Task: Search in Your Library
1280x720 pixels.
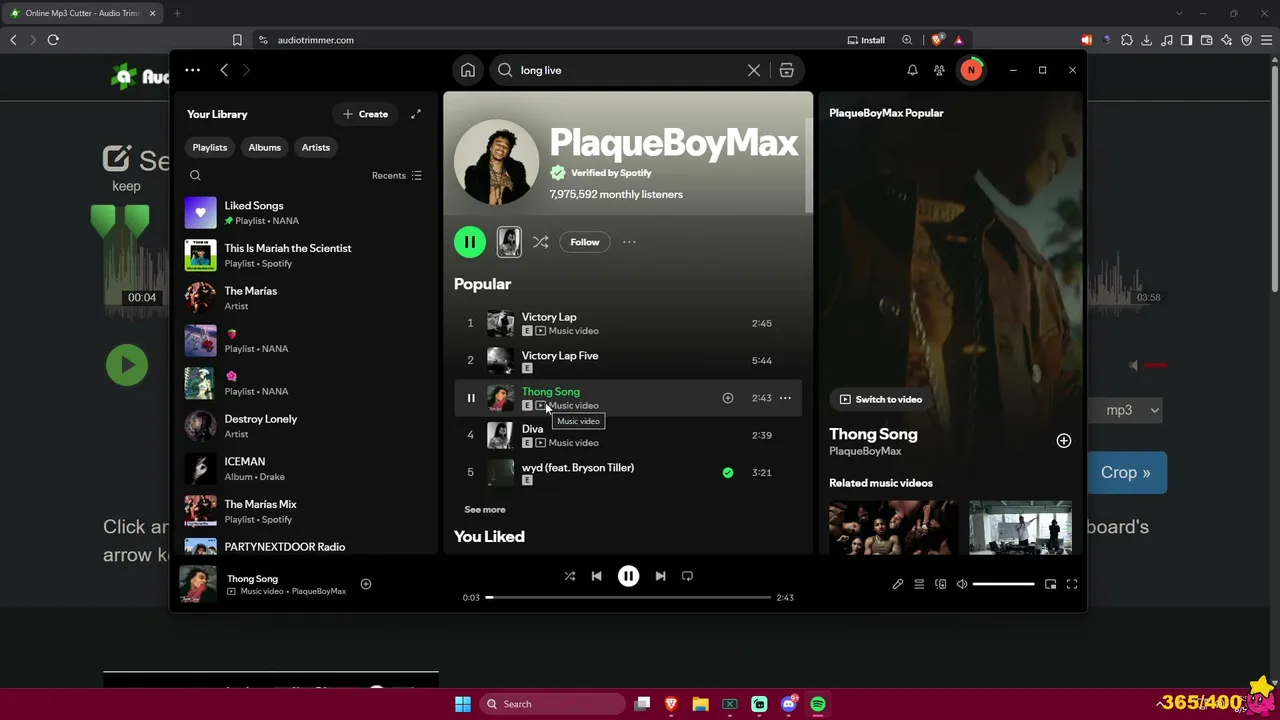Action: point(195,176)
